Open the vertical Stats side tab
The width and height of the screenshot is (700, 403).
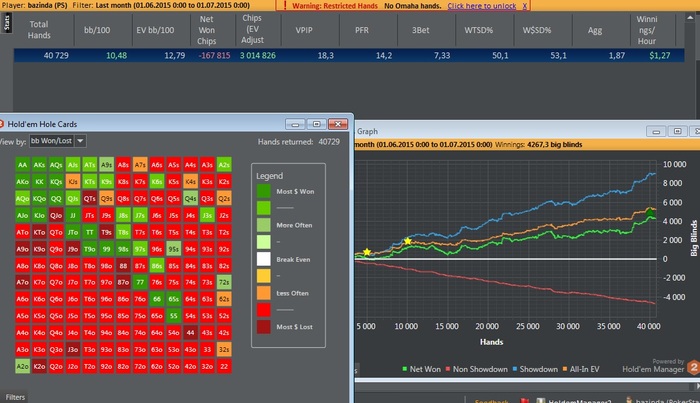point(7,22)
